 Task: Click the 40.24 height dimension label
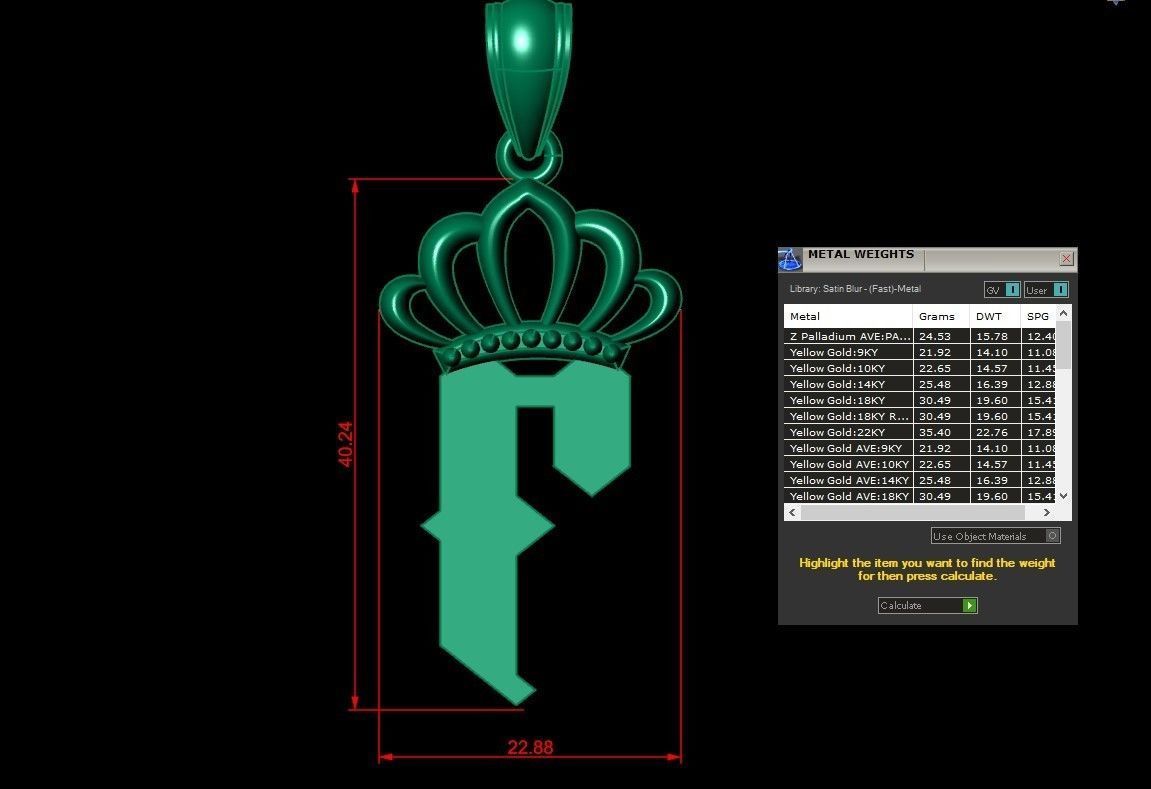point(345,444)
